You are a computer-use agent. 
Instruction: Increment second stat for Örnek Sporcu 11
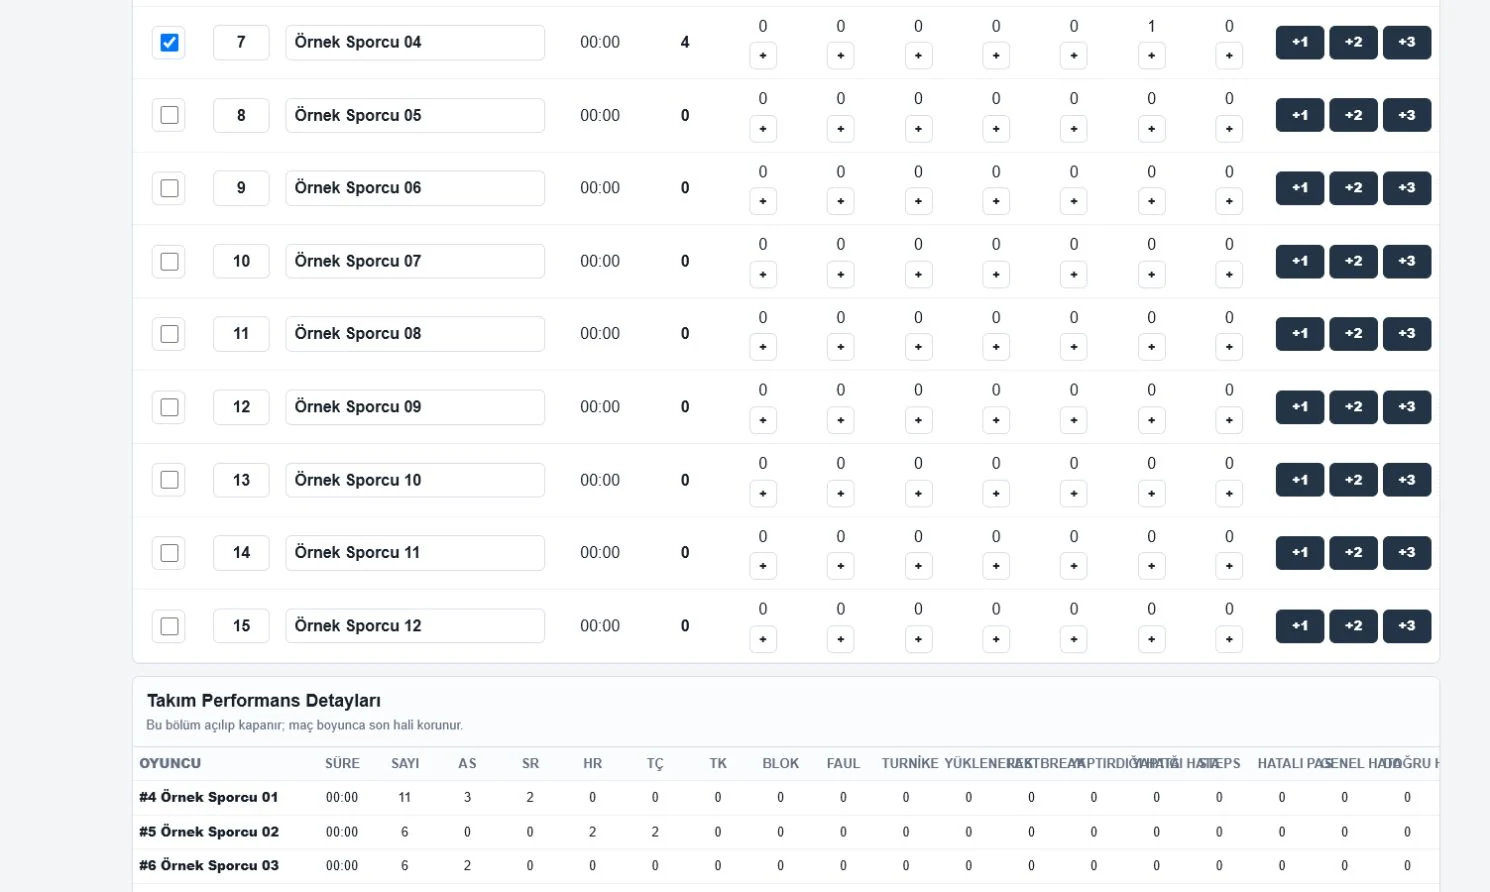pos(840,566)
